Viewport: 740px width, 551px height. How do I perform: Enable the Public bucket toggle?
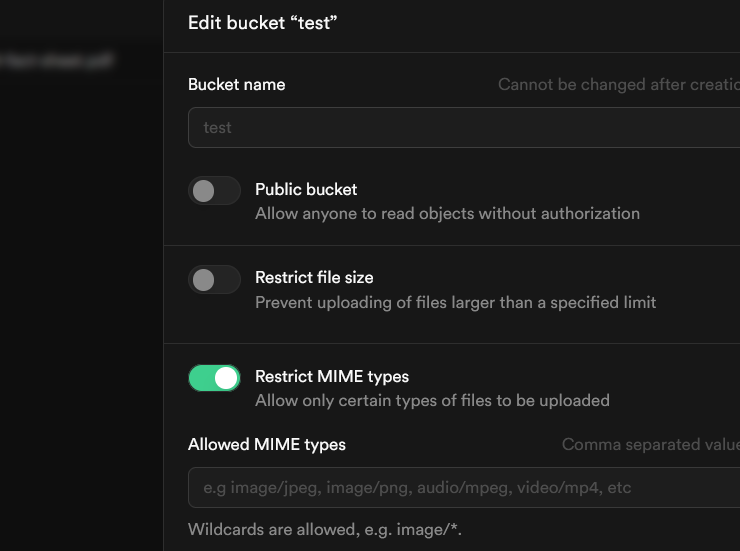pyautogui.click(x=214, y=191)
